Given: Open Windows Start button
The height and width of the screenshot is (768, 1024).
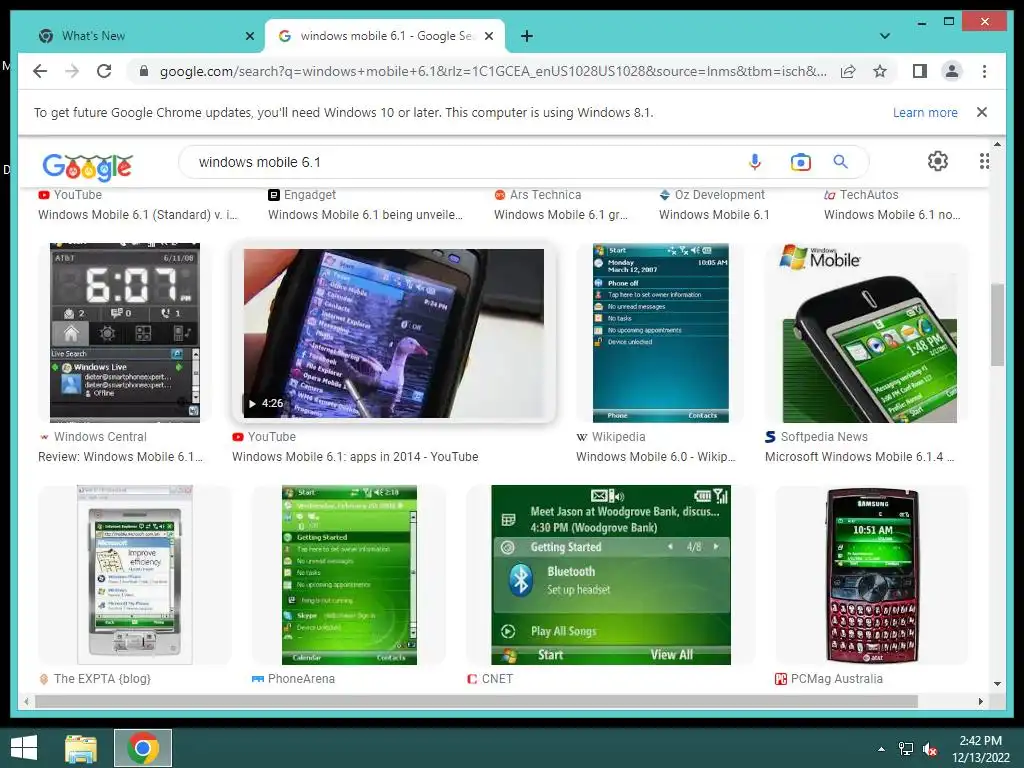Looking at the screenshot, I should (24, 748).
